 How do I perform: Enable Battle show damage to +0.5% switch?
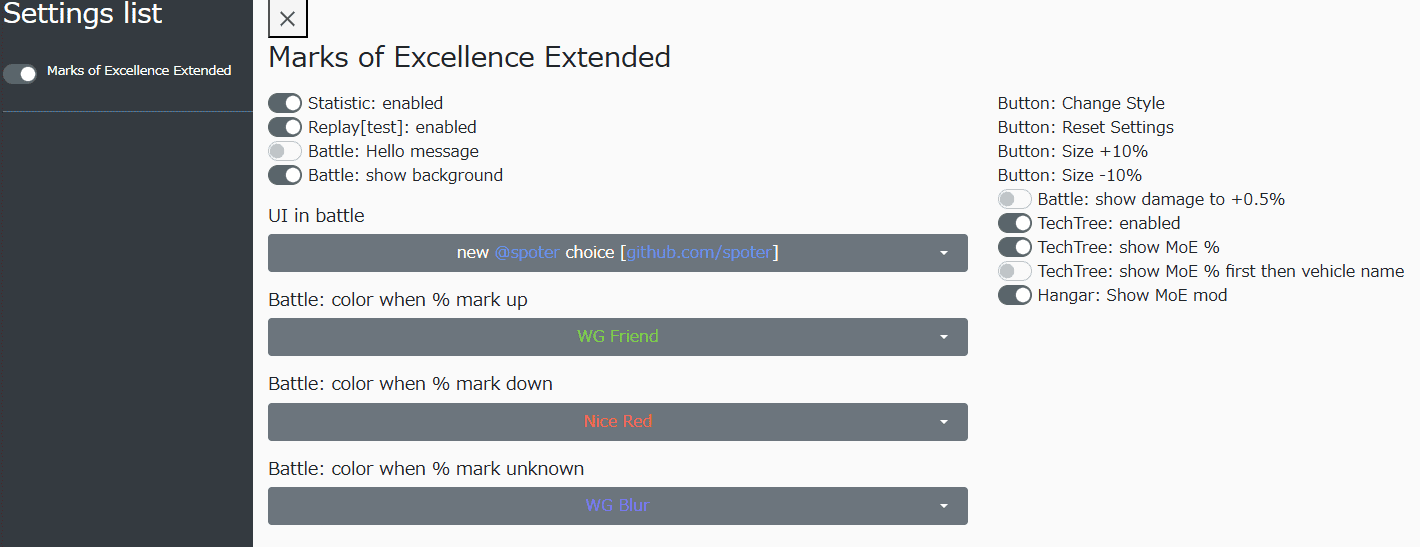click(1015, 199)
